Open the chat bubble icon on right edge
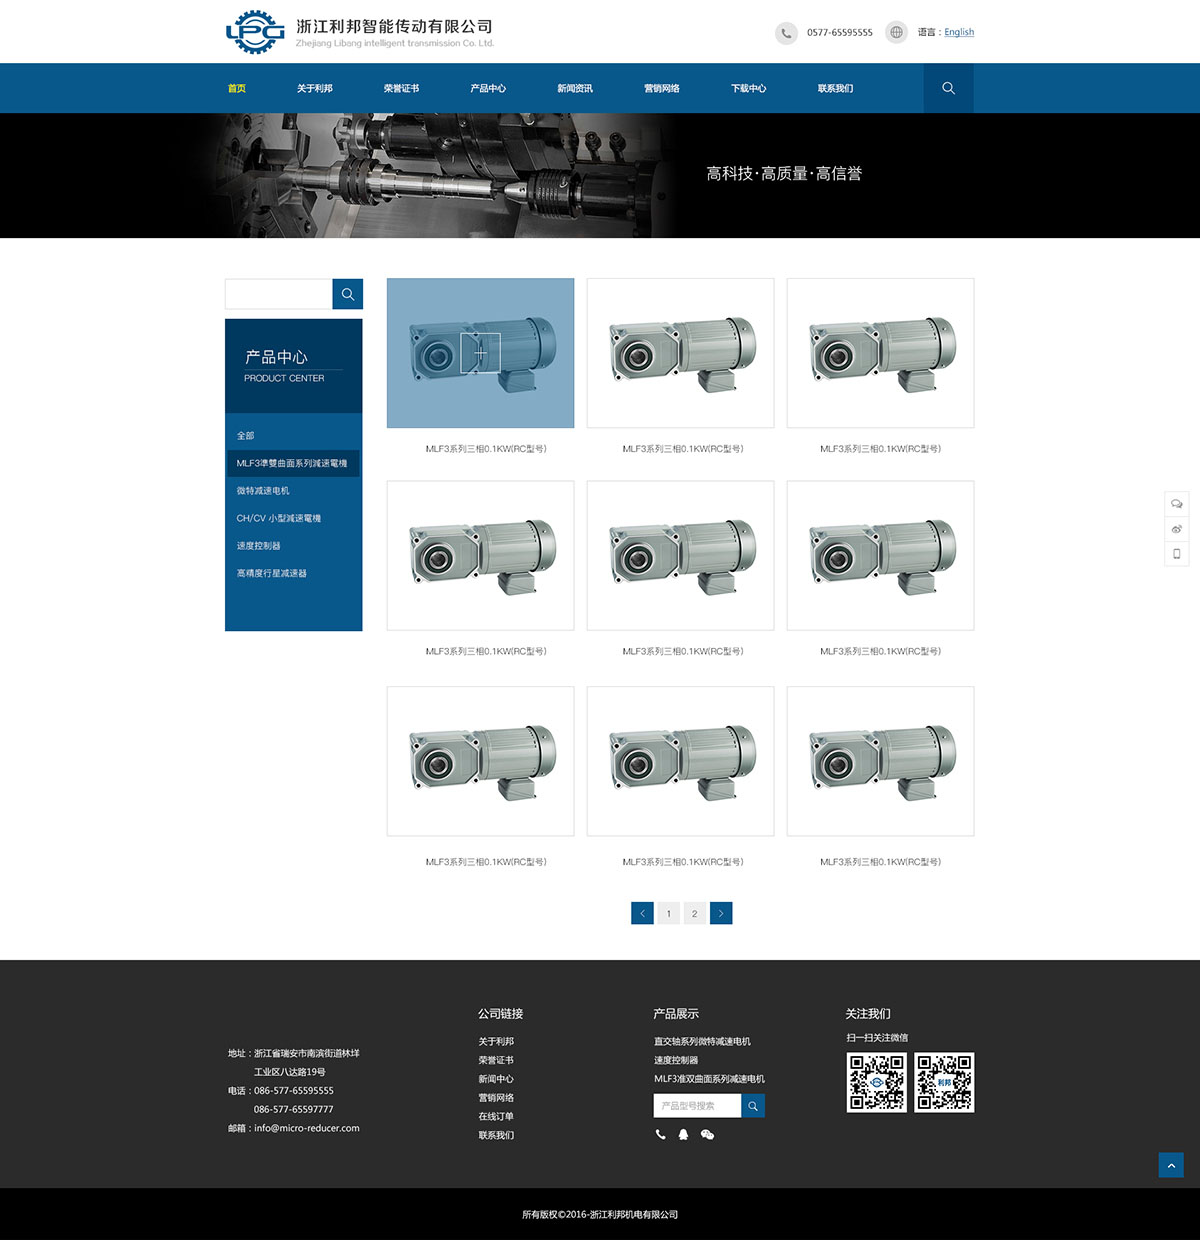 coord(1176,504)
